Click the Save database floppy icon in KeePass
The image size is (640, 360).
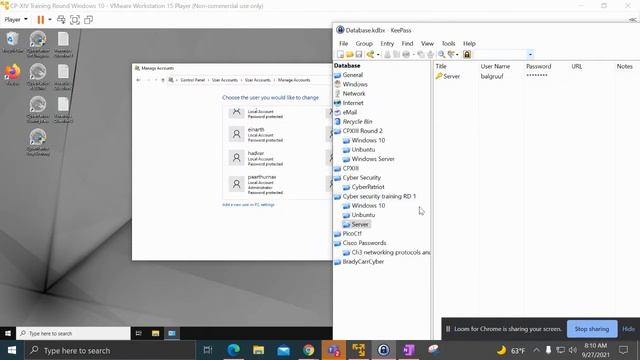[359, 54]
